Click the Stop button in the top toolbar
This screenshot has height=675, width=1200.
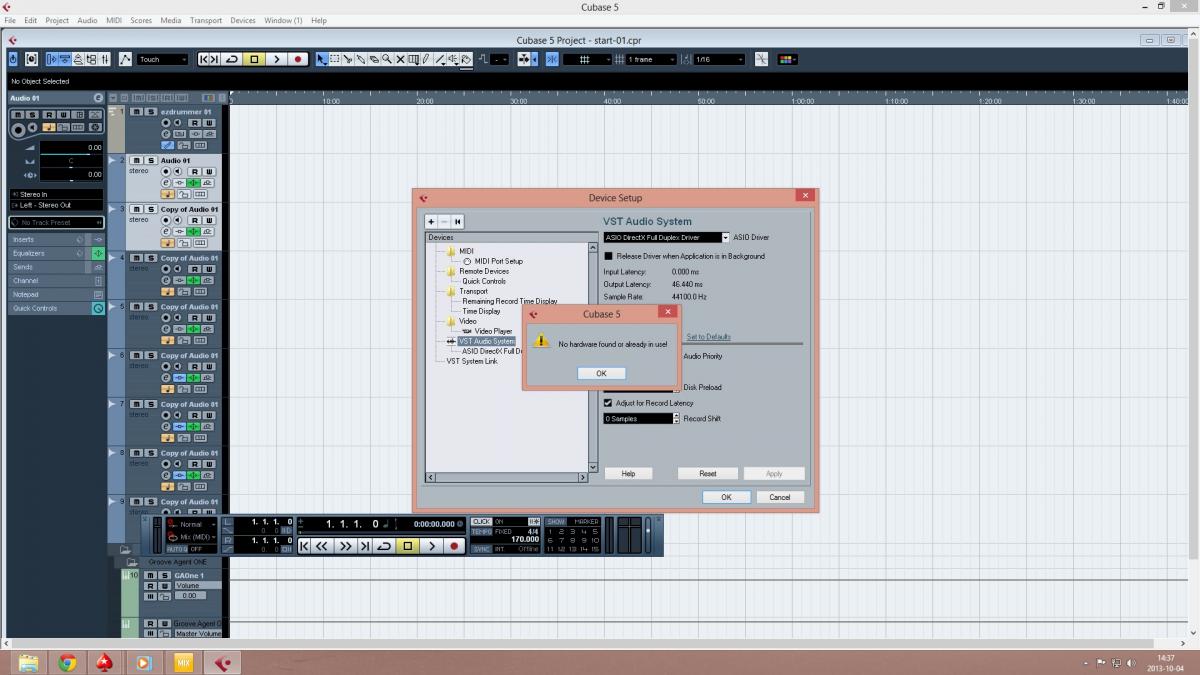(x=254, y=59)
